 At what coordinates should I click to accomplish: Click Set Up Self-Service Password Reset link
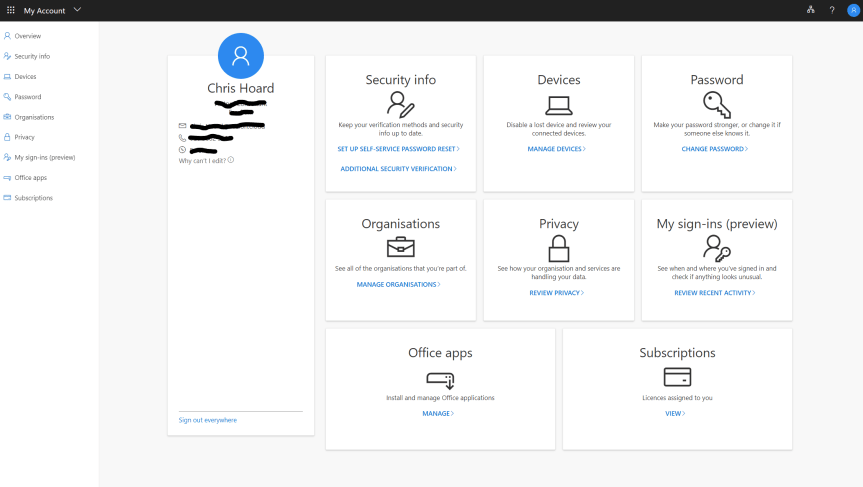click(399, 149)
